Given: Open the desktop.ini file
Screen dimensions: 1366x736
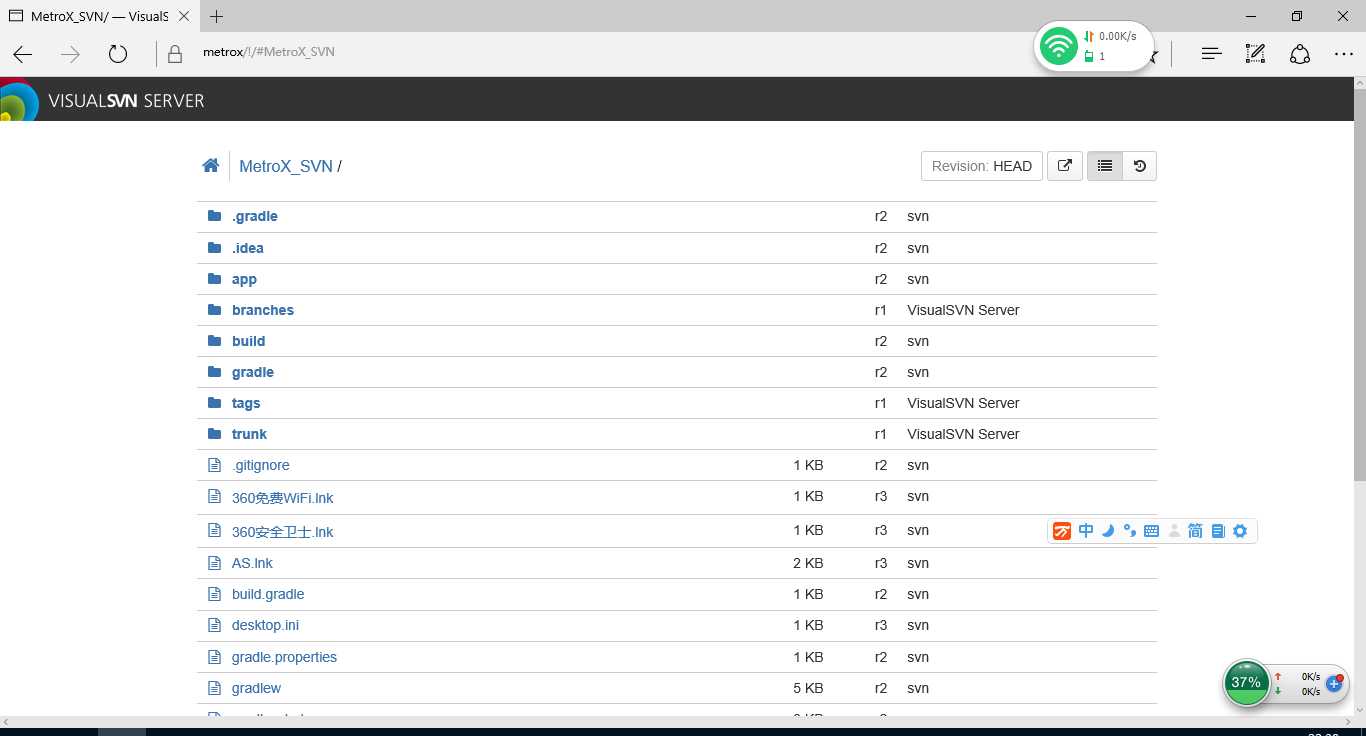Looking at the screenshot, I should [x=265, y=625].
